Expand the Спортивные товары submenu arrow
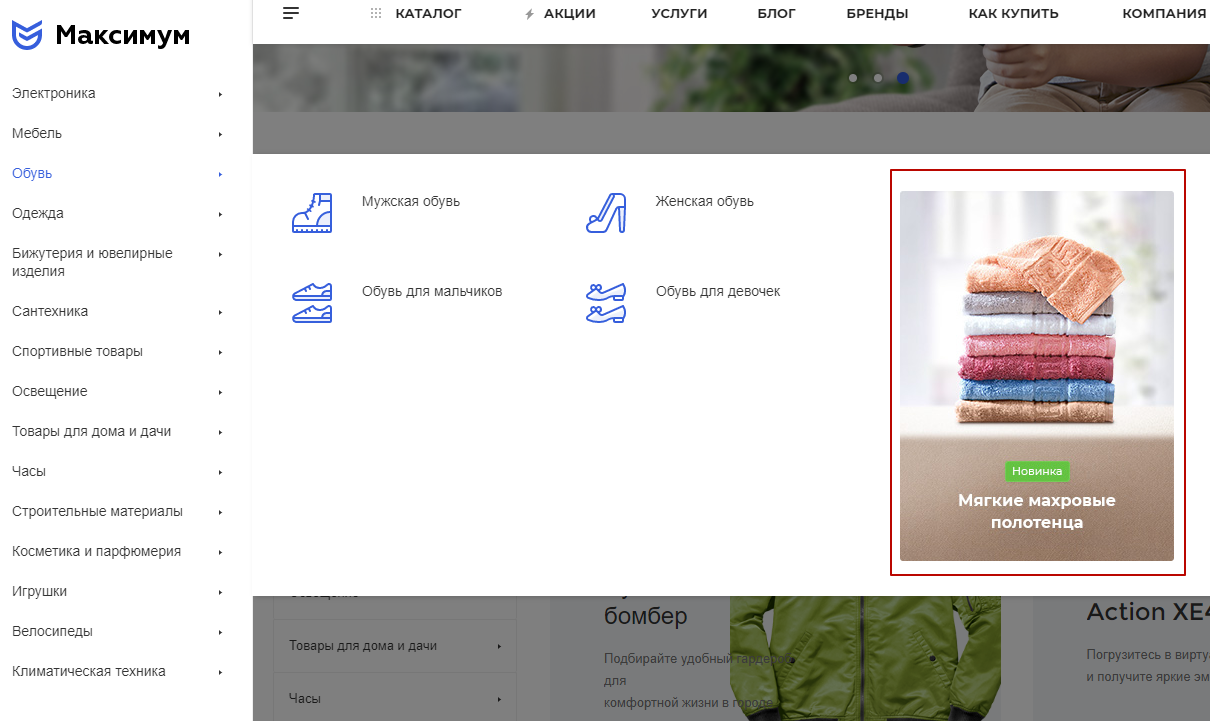The image size is (1210, 721). point(220,352)
